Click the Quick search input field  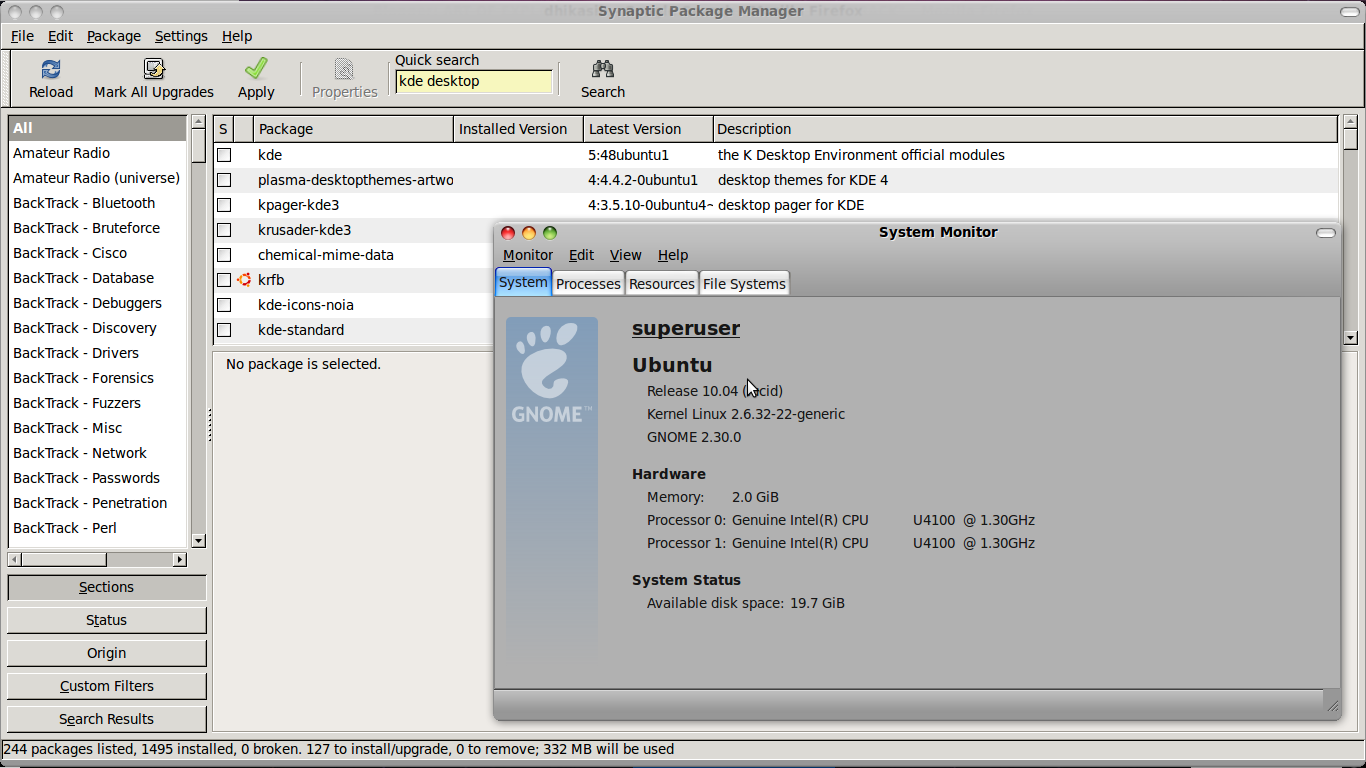point(474,82)
